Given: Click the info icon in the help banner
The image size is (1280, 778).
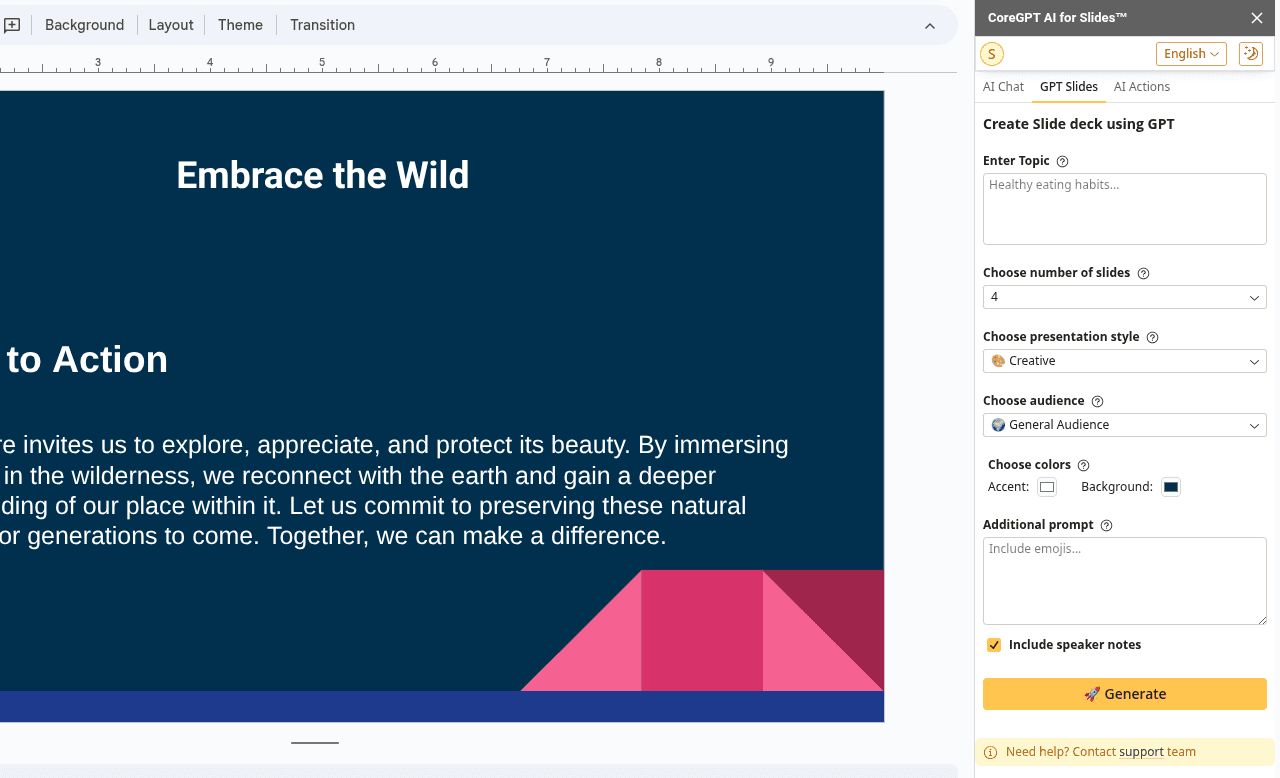Looking at the screenshot, I should (991, 752).
